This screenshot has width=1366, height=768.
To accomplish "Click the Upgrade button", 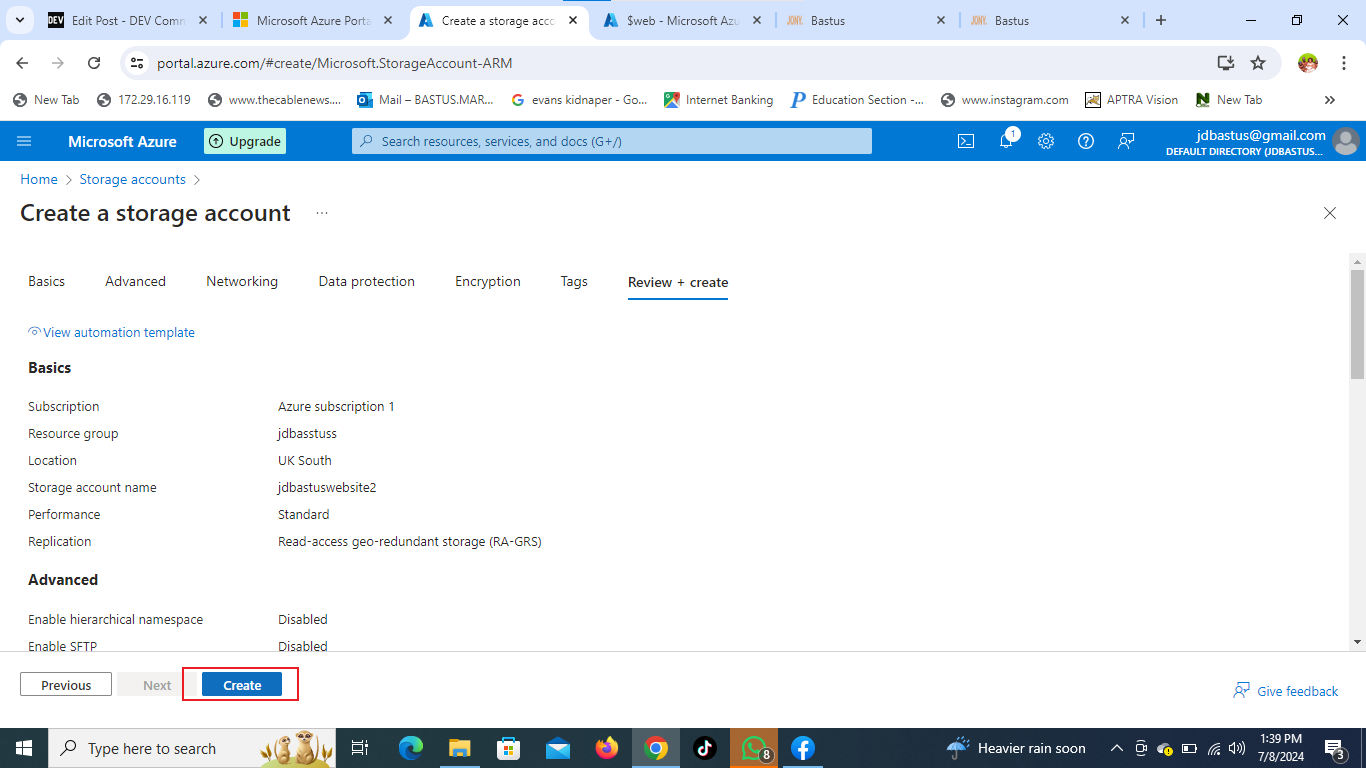I will point(245,141).
